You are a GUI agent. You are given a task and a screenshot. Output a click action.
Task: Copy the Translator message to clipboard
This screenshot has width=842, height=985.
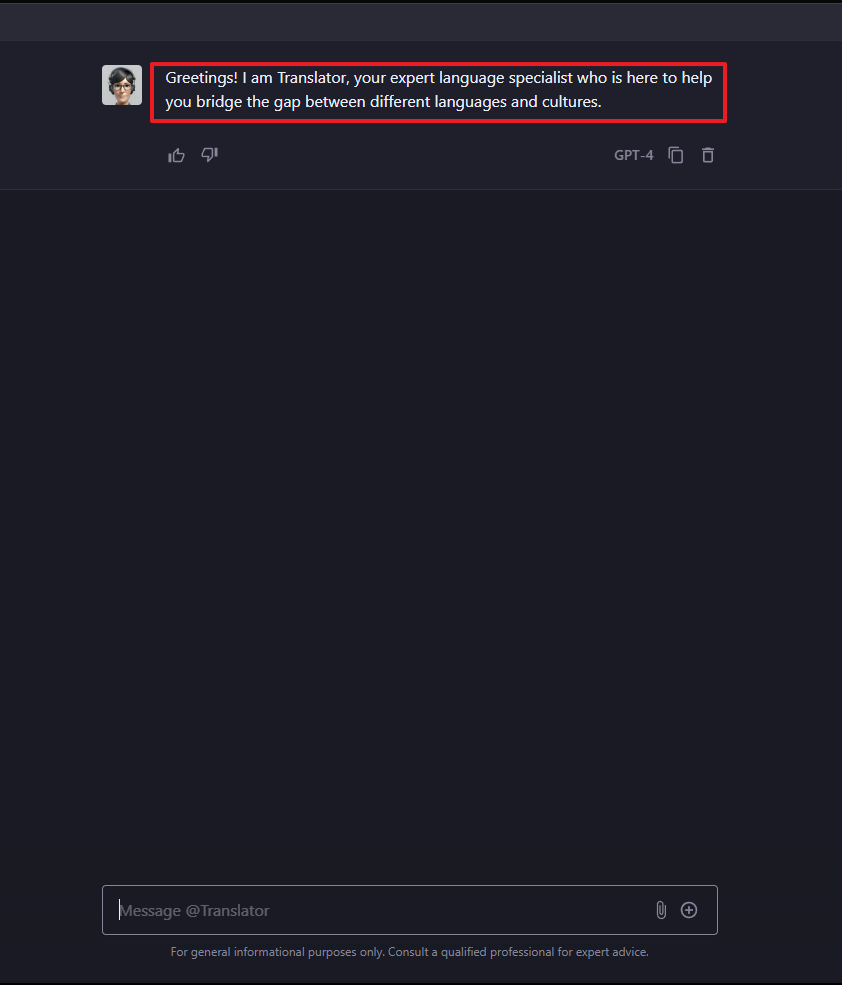point(675,155)
